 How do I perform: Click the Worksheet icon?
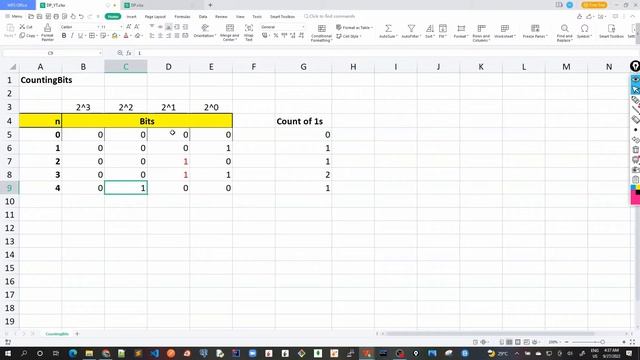pos(505,28)
